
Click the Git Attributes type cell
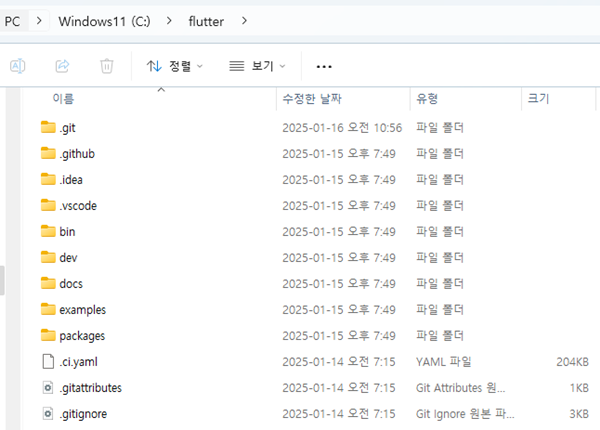[x=460, y=388]
